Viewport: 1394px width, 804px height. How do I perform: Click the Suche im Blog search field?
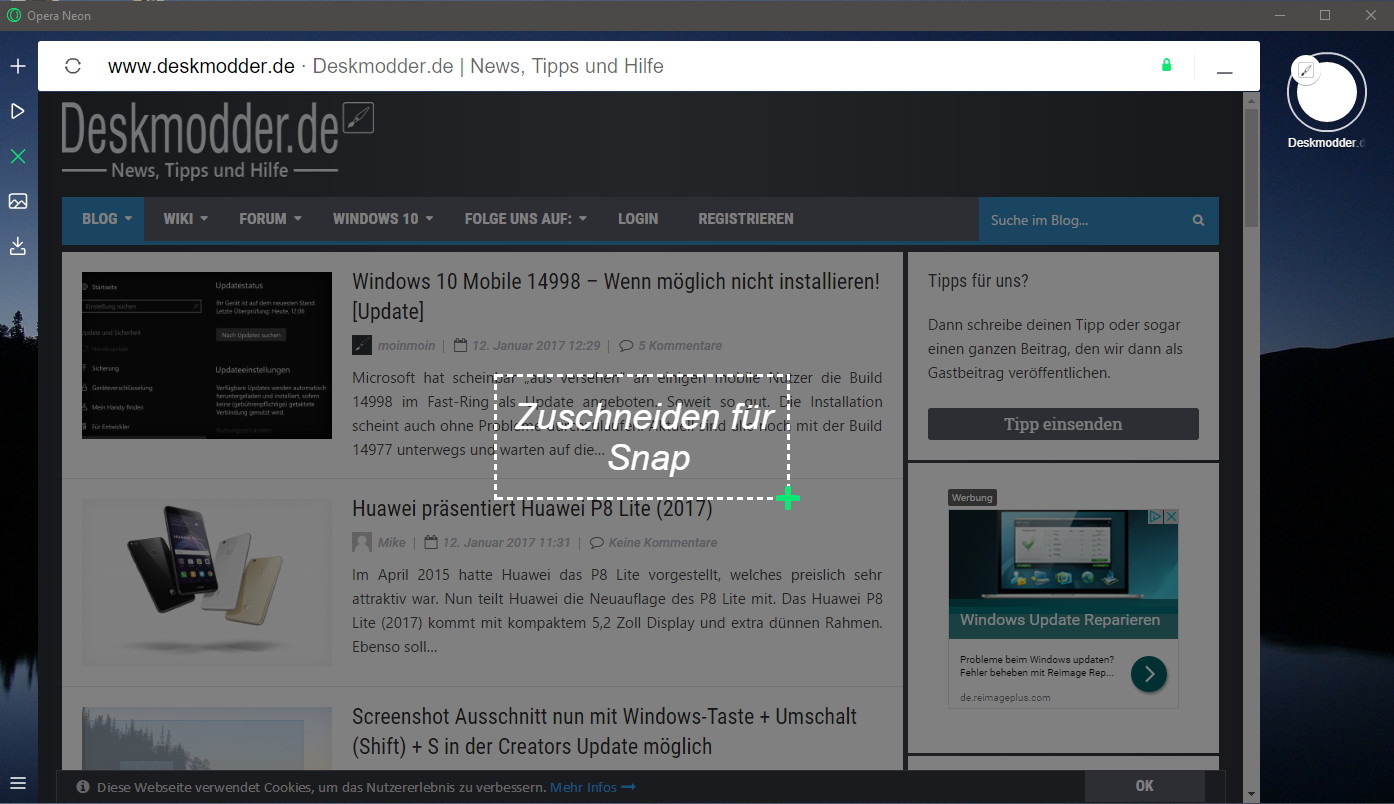(1082, 221)
